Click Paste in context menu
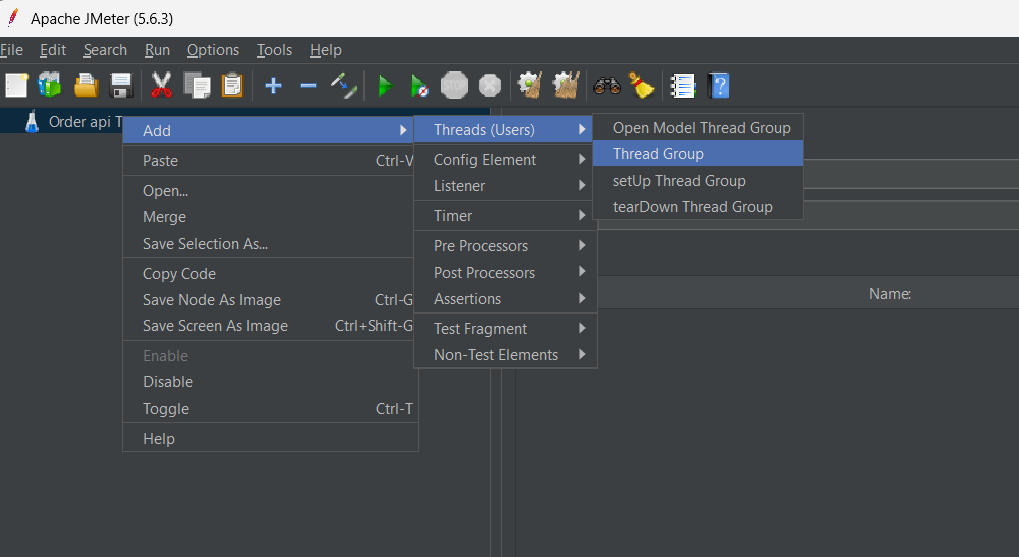This screenshot has width=1019, height=557. (269, 161)
